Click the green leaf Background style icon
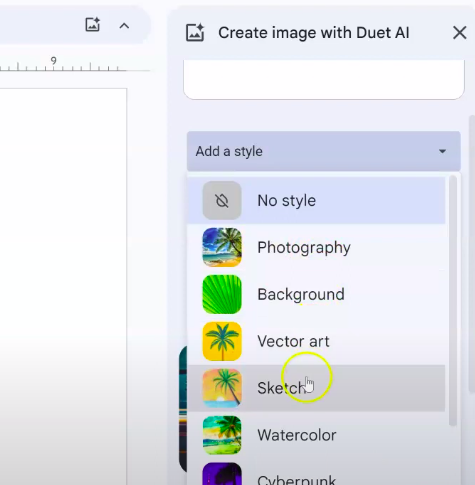The width and height of the screenshot is (475, 485). tap(222, 294)
